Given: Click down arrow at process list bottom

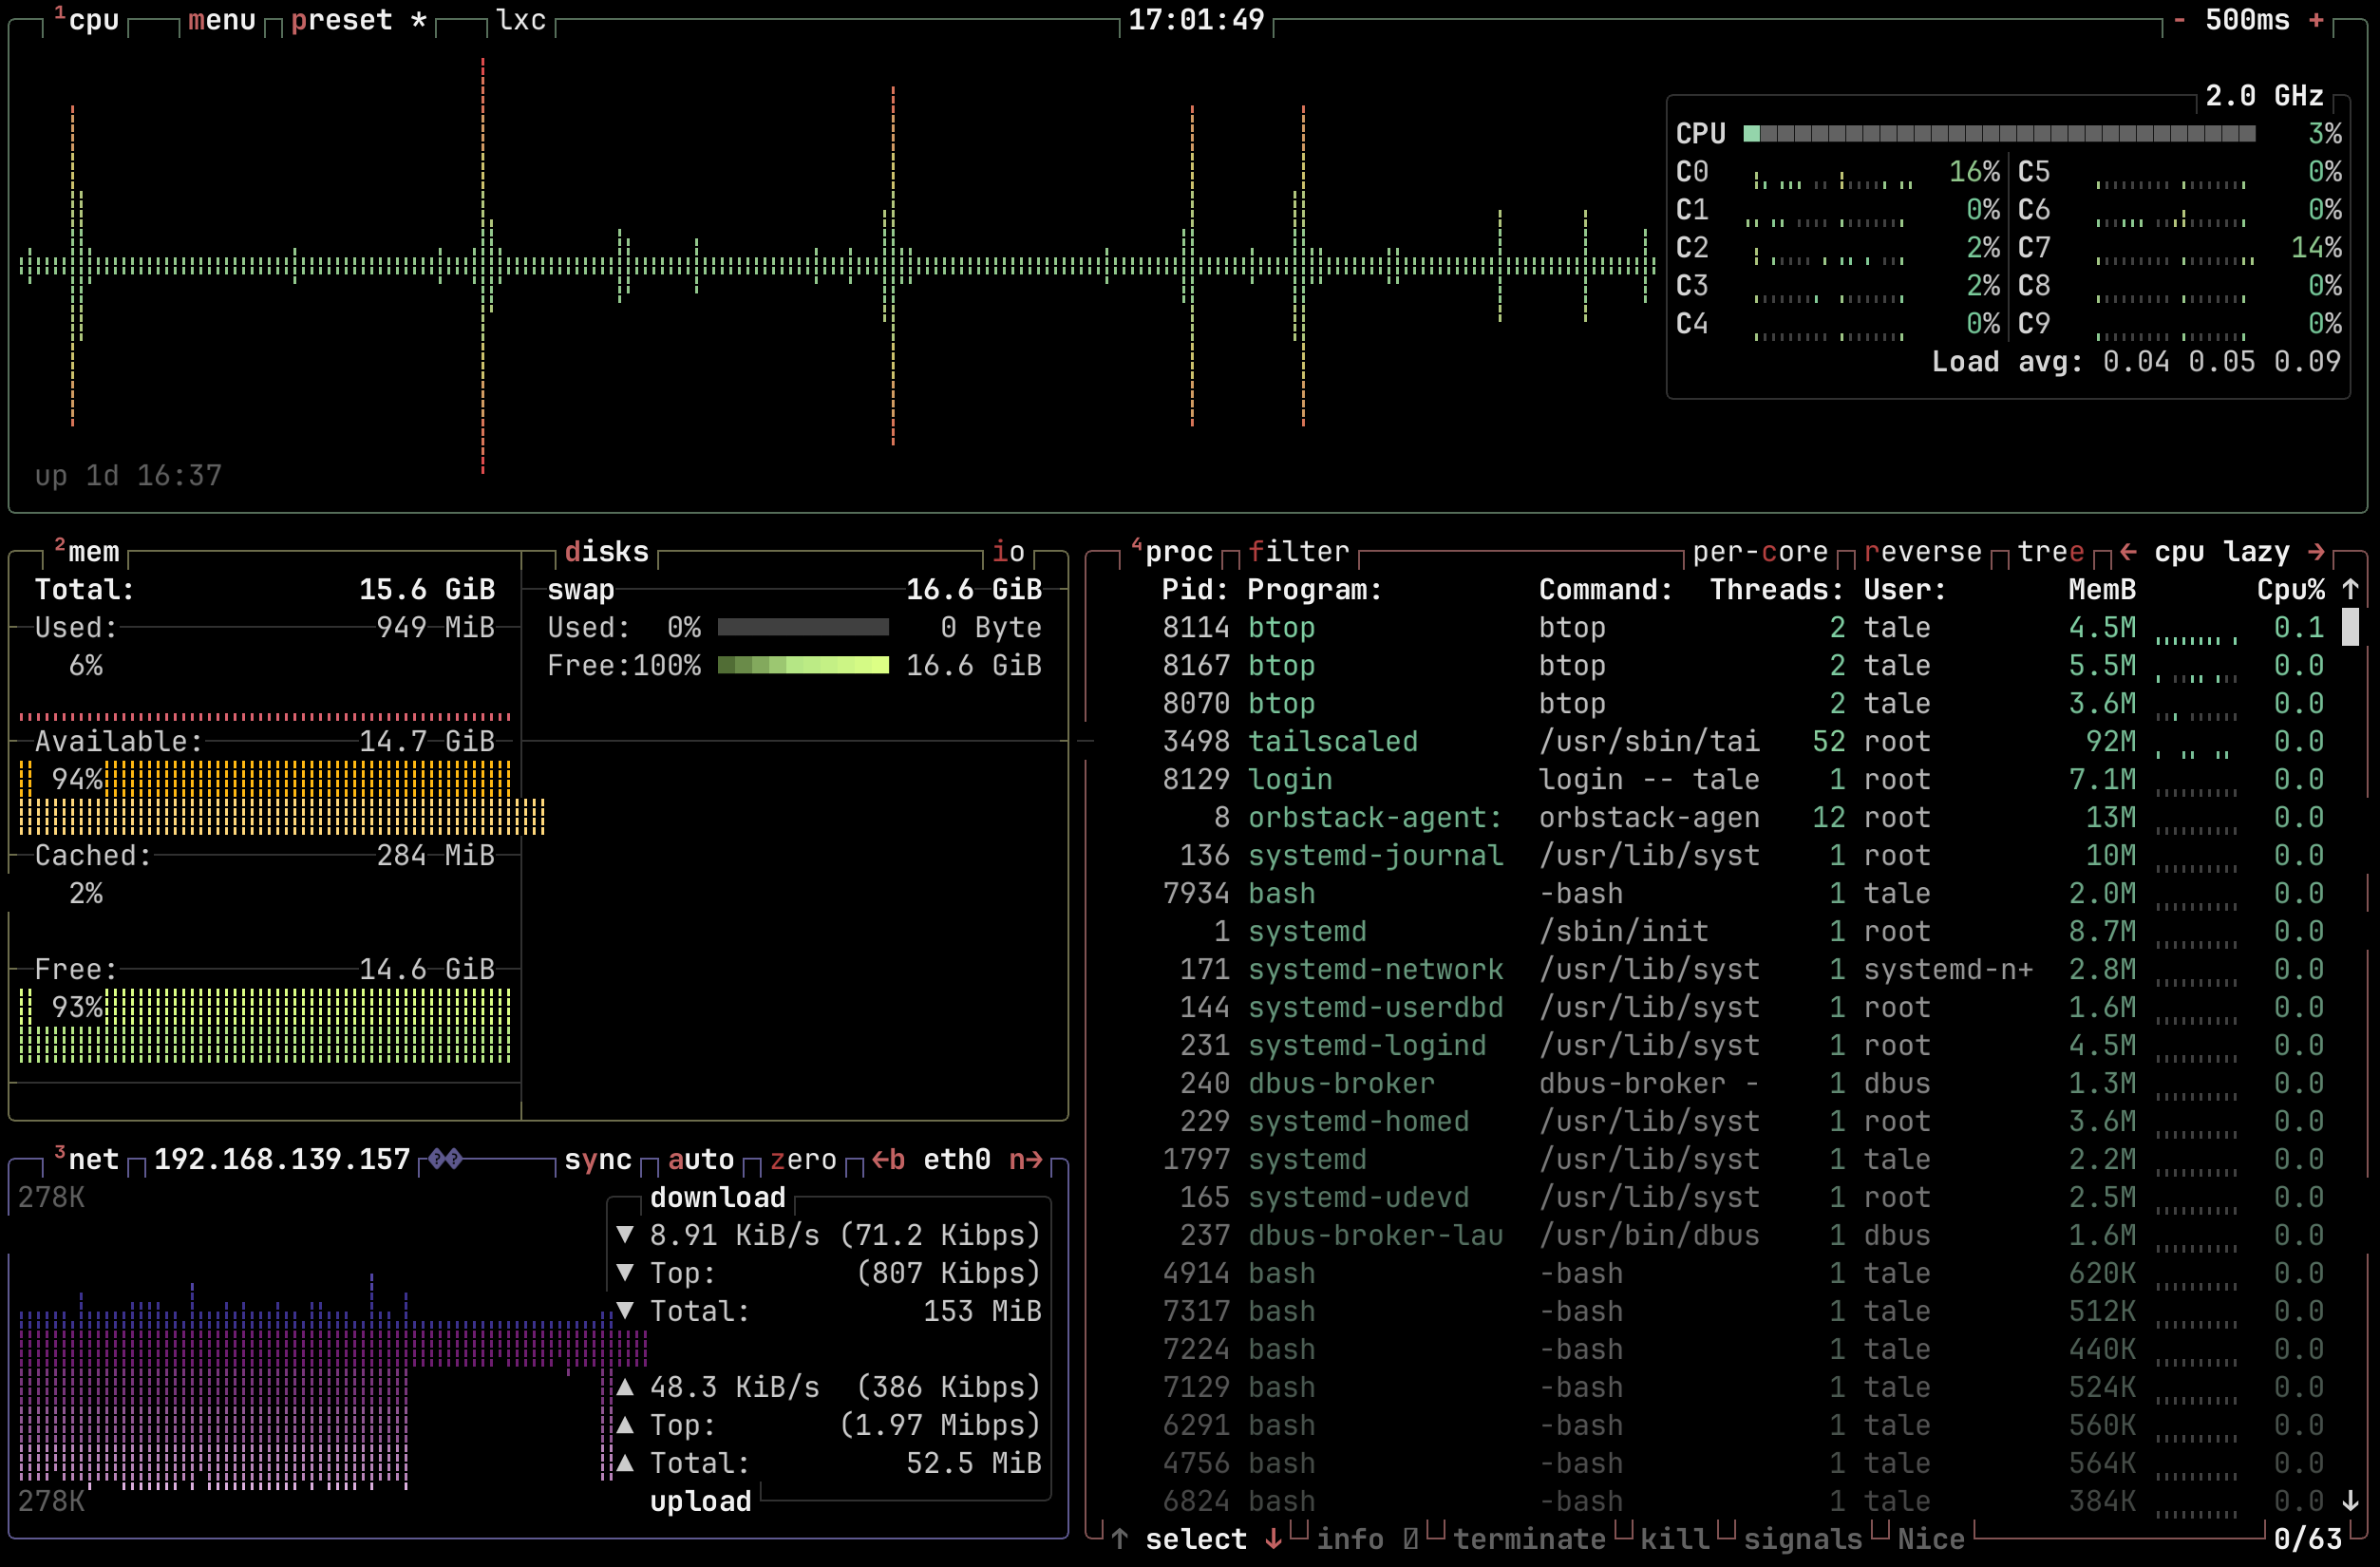Looking at the screenshot, I should [x=2350, y=1501].
